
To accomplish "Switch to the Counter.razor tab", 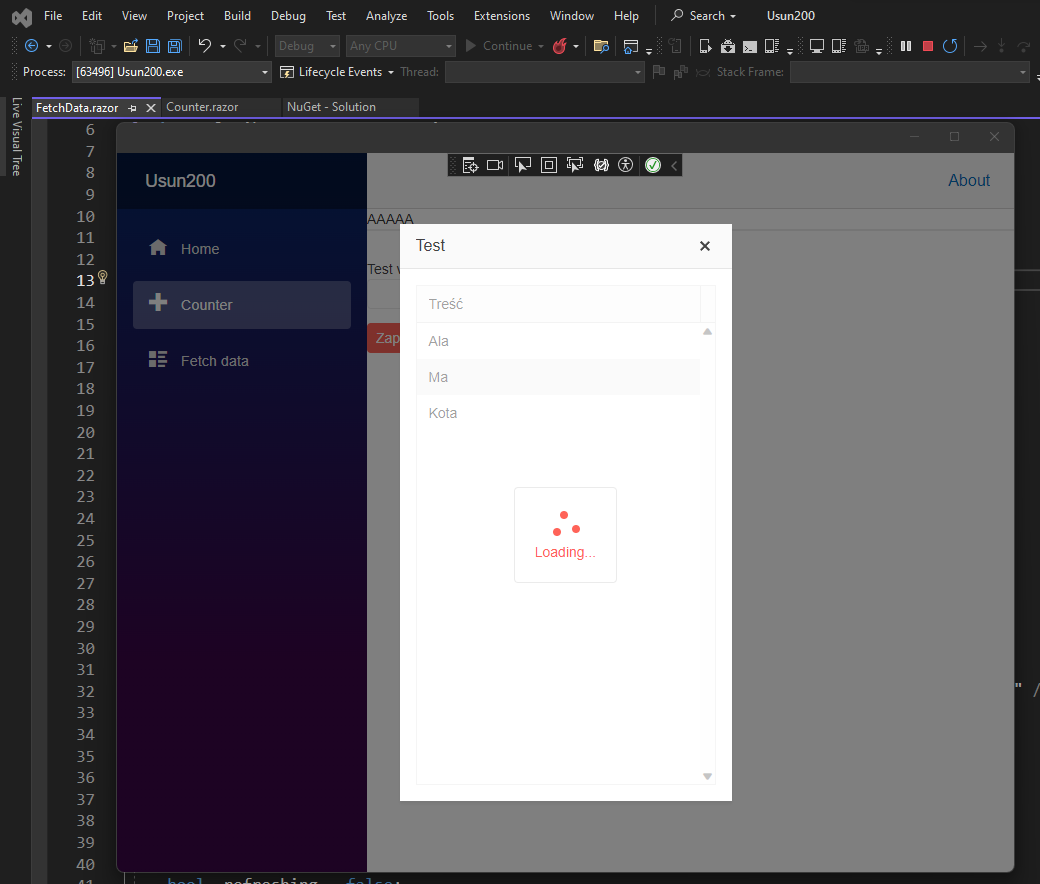I will (201, 107).
